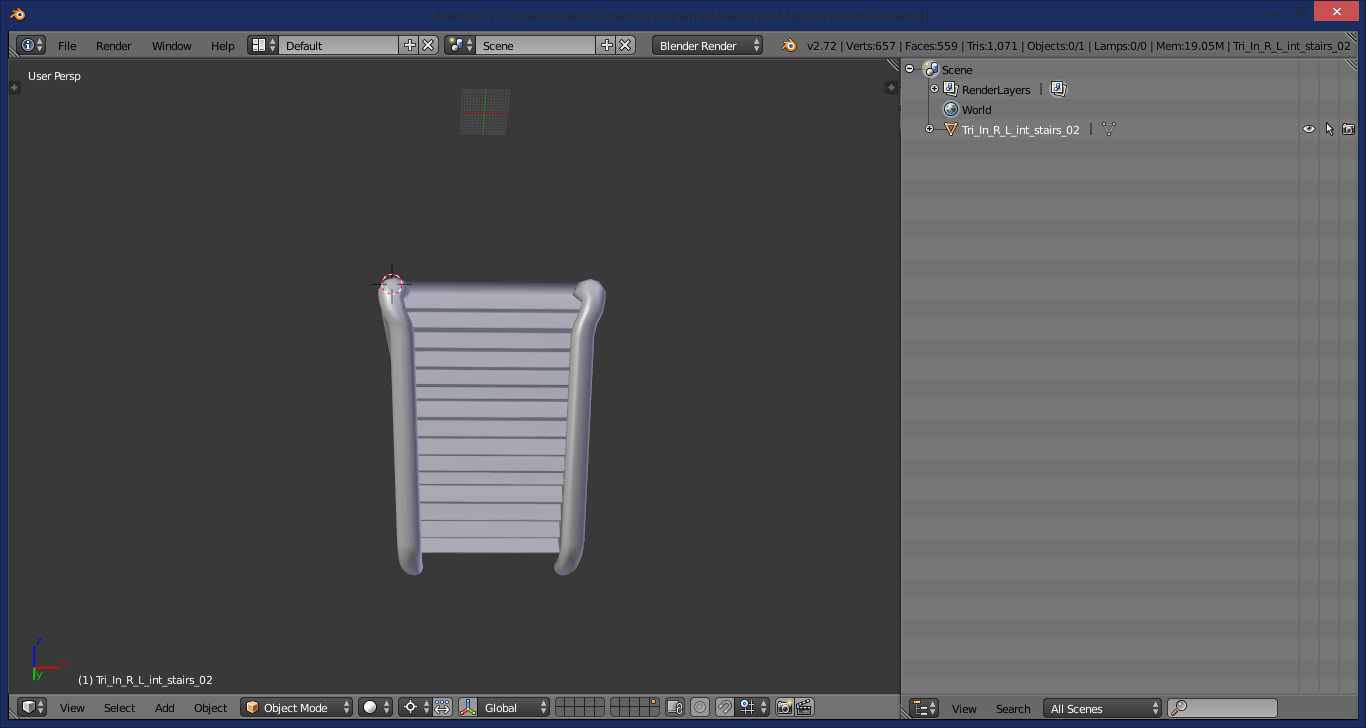Click the Search button in the Outliner header

tap(1013, 709)
